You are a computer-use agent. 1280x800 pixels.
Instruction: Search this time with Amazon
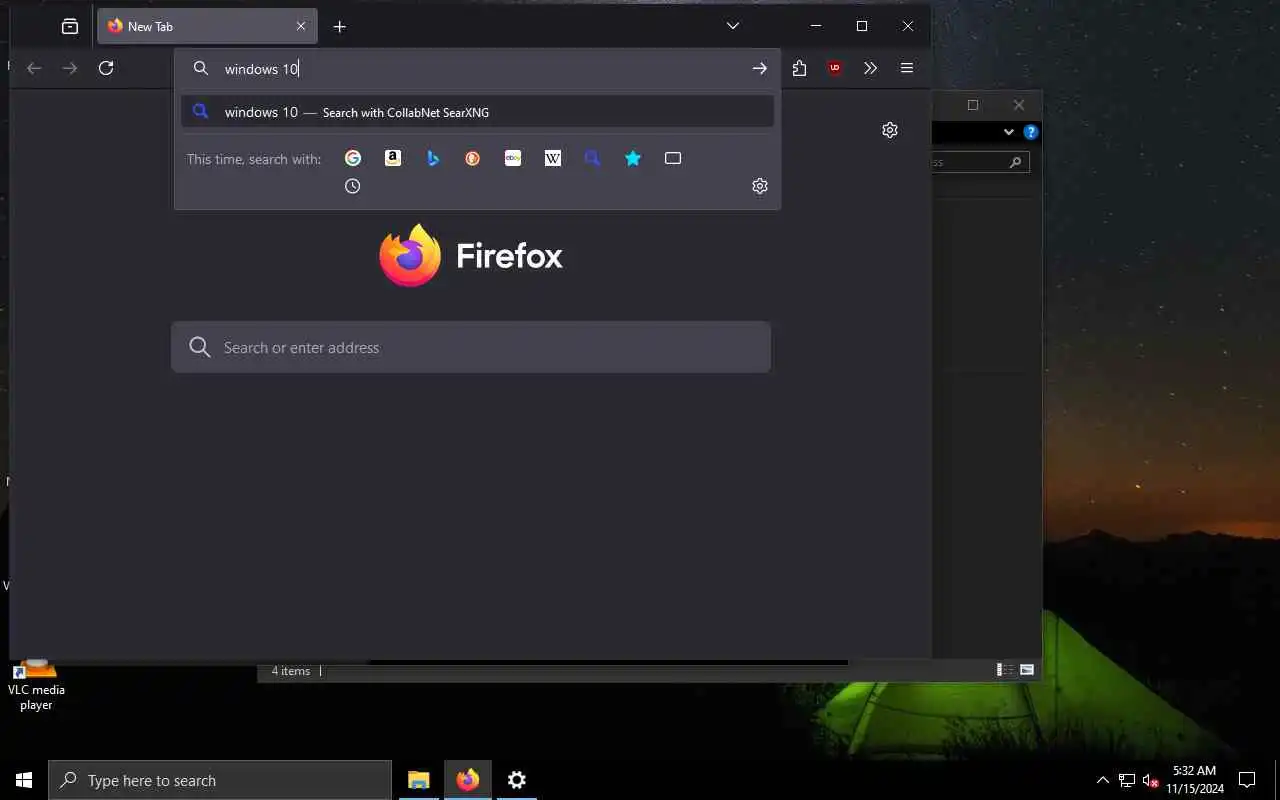click(393, 158)
